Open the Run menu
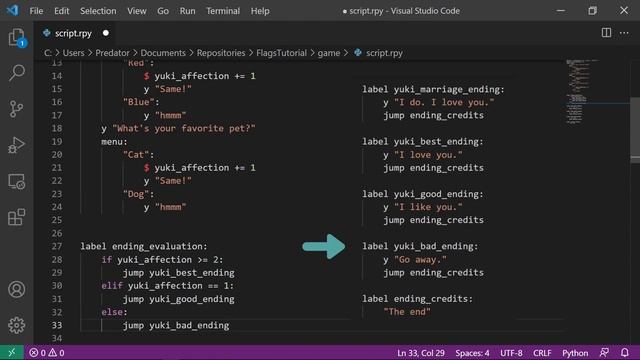640x360 pixels. (x=187, y=11)
